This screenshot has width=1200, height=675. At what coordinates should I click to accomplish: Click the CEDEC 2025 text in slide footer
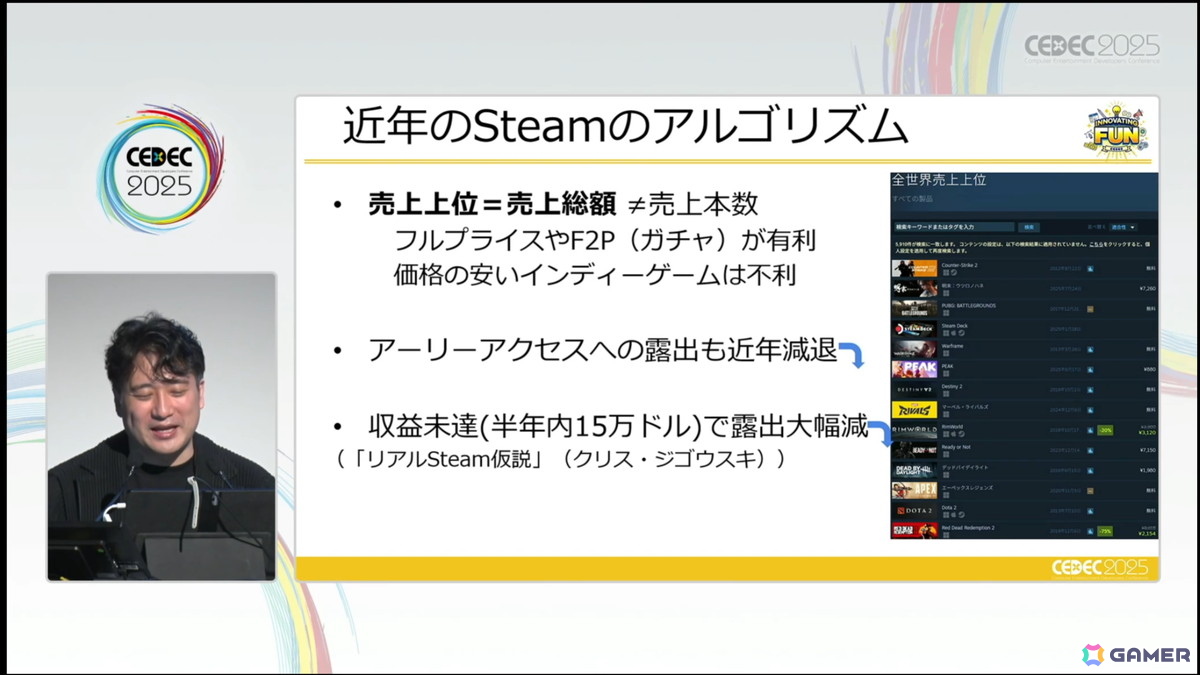pyautogui.click(x=1102, y=569)
